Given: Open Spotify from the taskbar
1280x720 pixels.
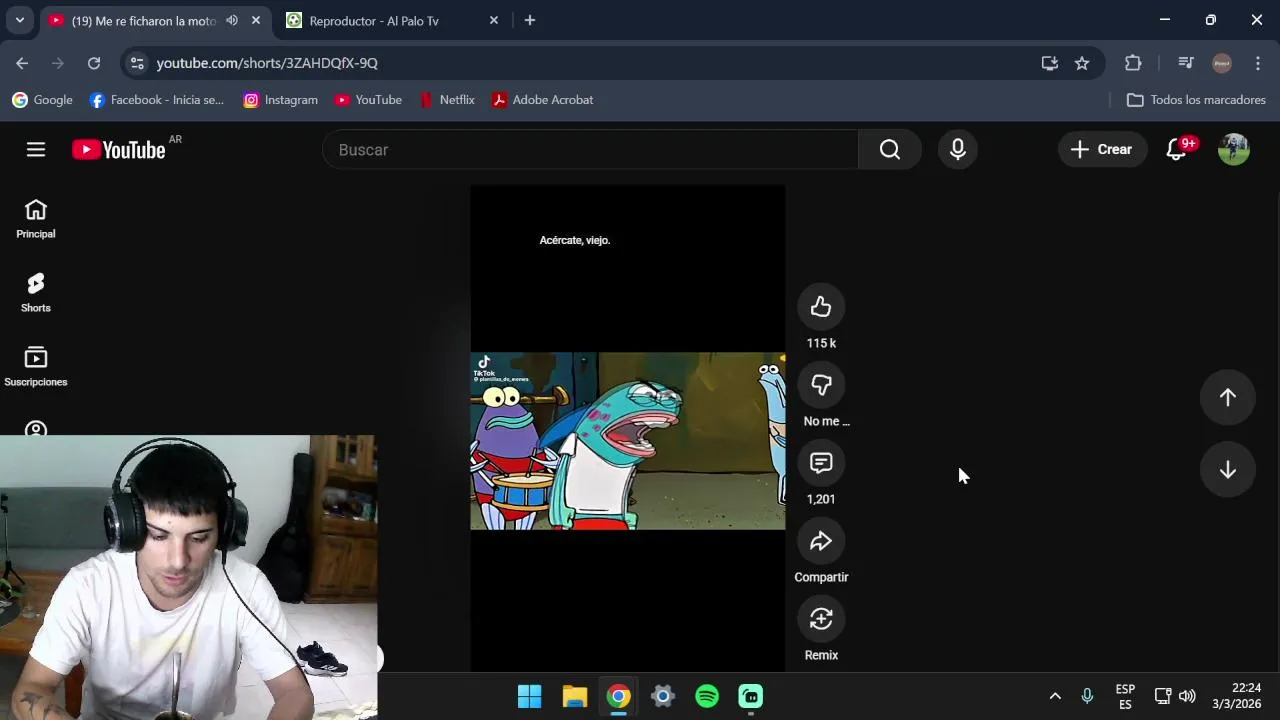Looking at the screenshot, I should (x=707, y=696).
